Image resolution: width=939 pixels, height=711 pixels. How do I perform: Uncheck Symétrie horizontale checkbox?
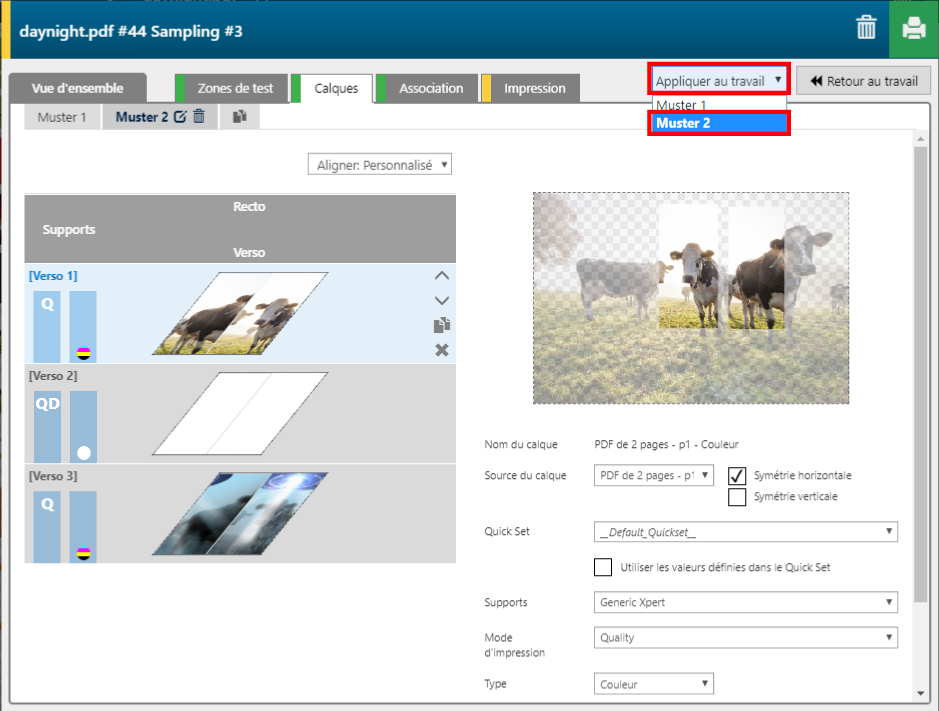tap(737, 476)
